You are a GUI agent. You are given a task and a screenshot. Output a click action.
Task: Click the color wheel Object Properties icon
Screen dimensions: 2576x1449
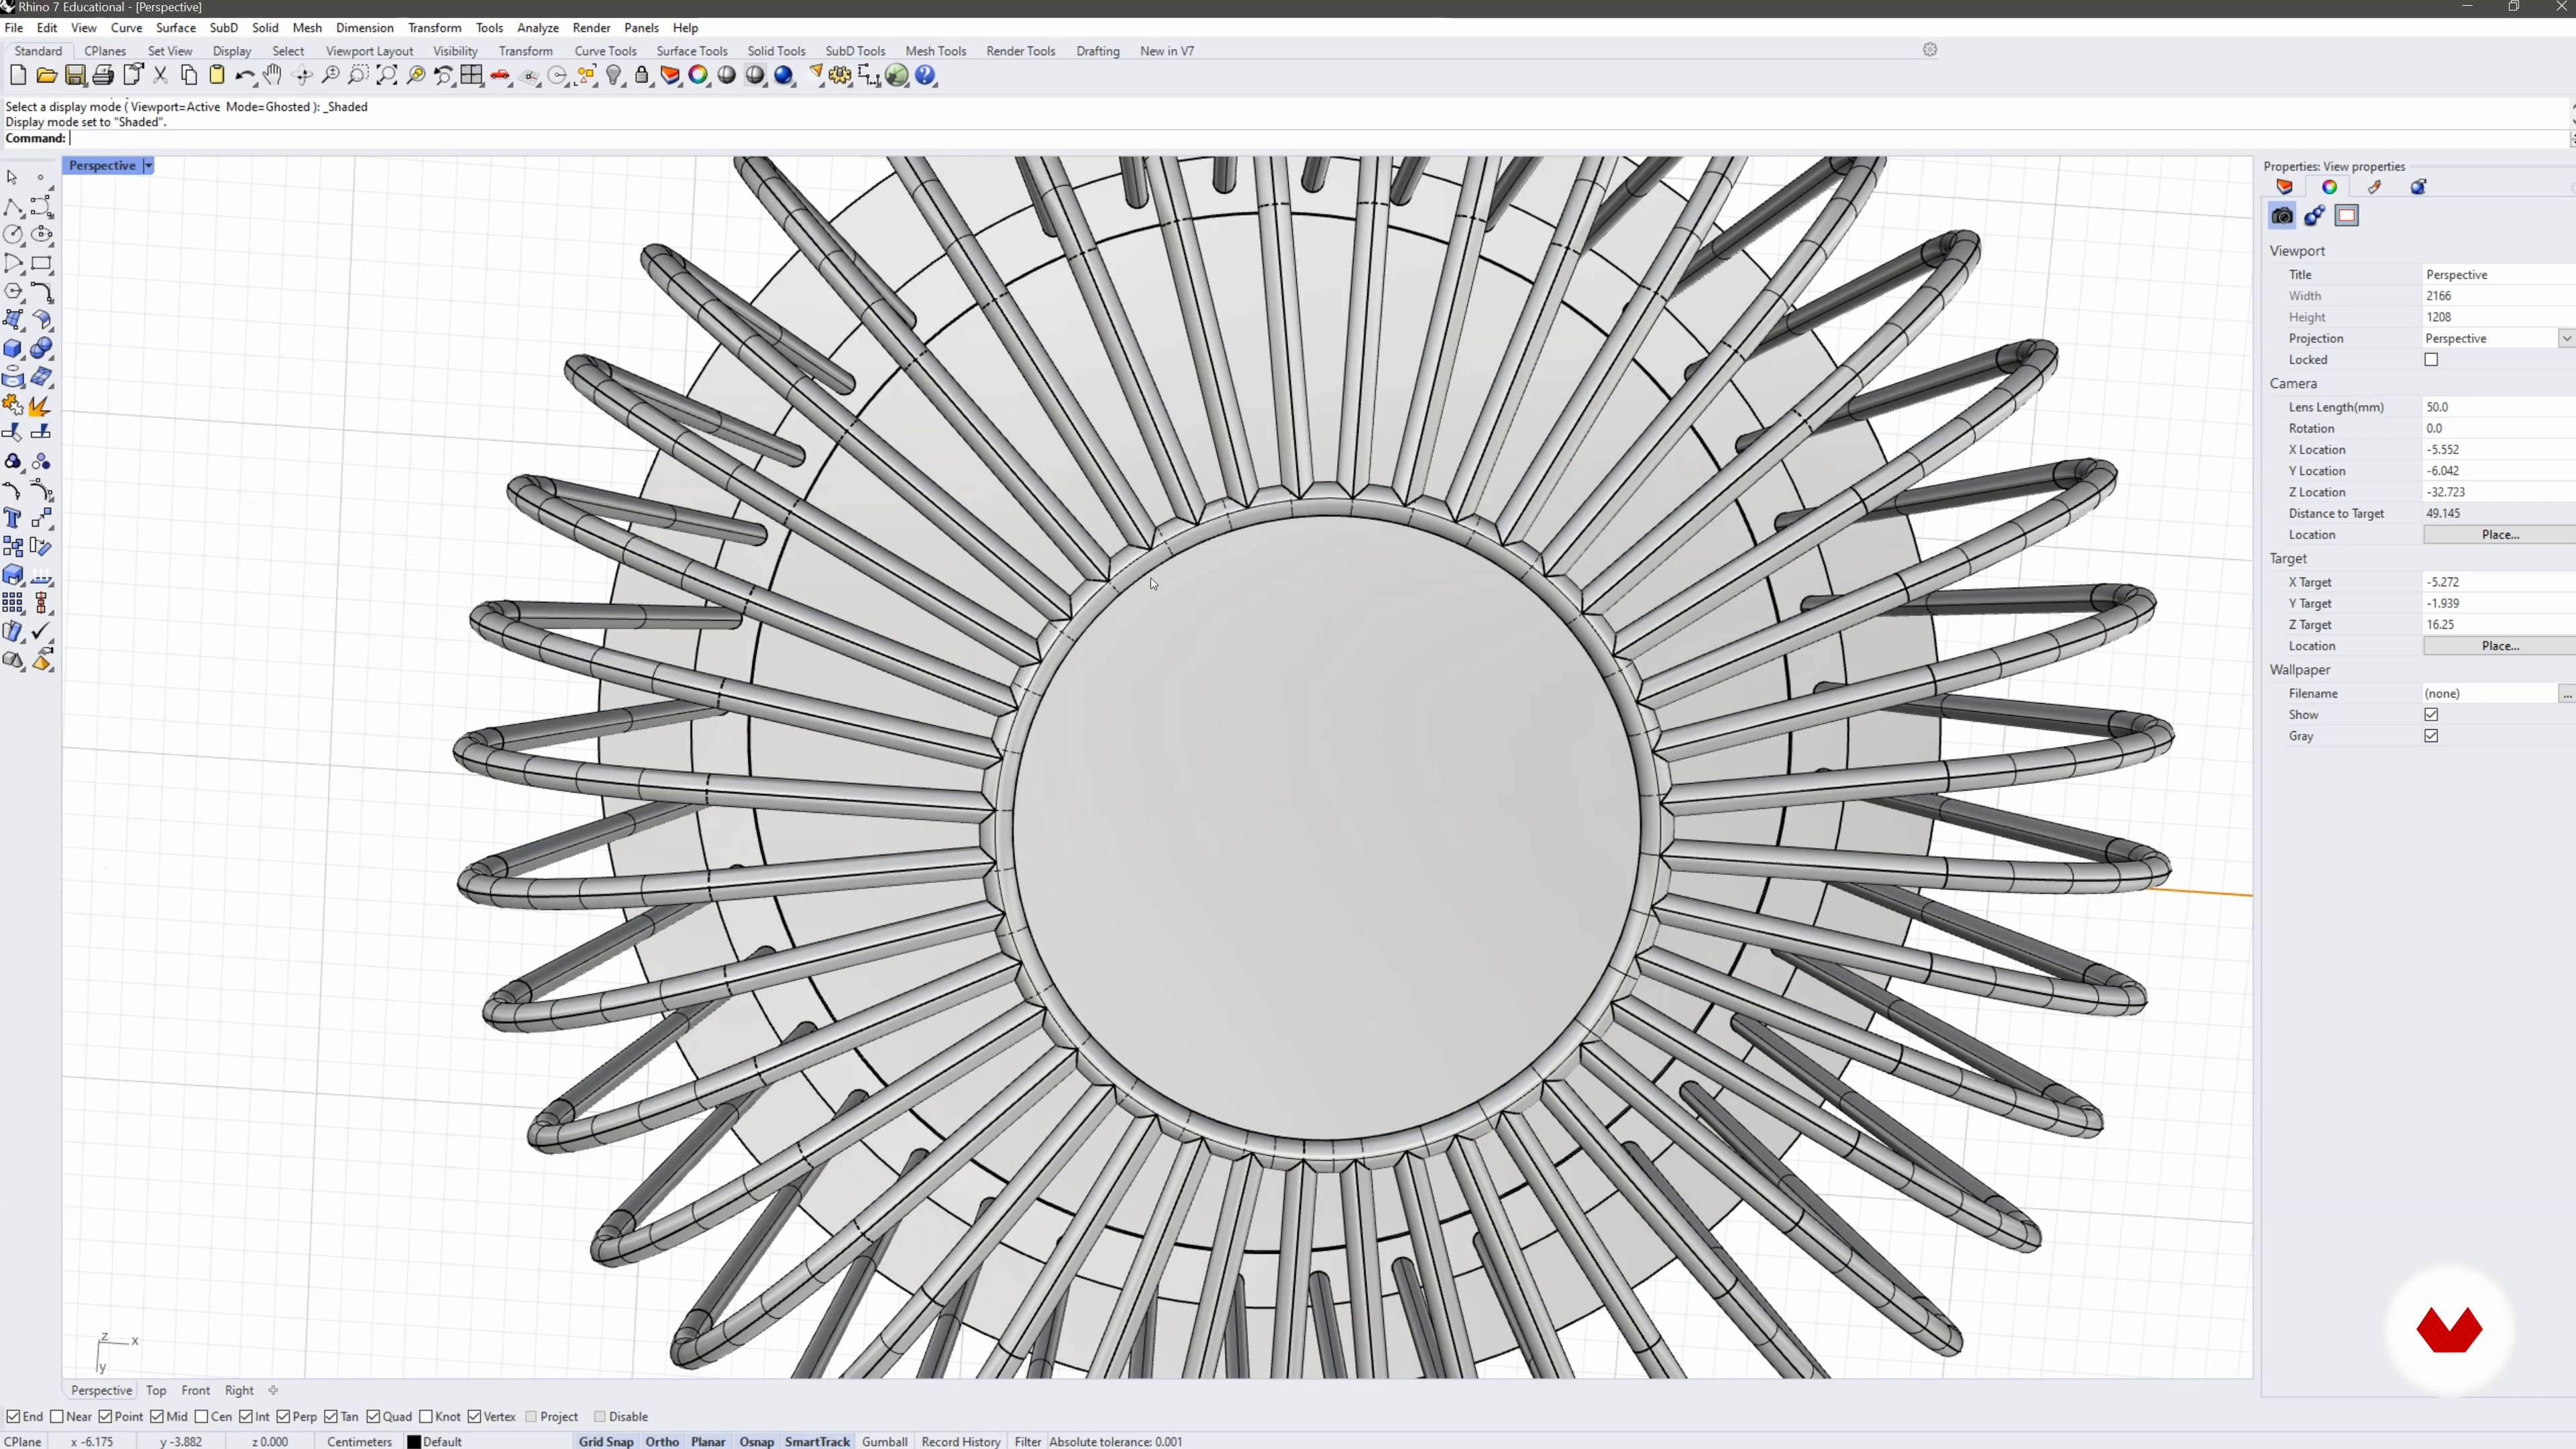(x=699, y=75)
